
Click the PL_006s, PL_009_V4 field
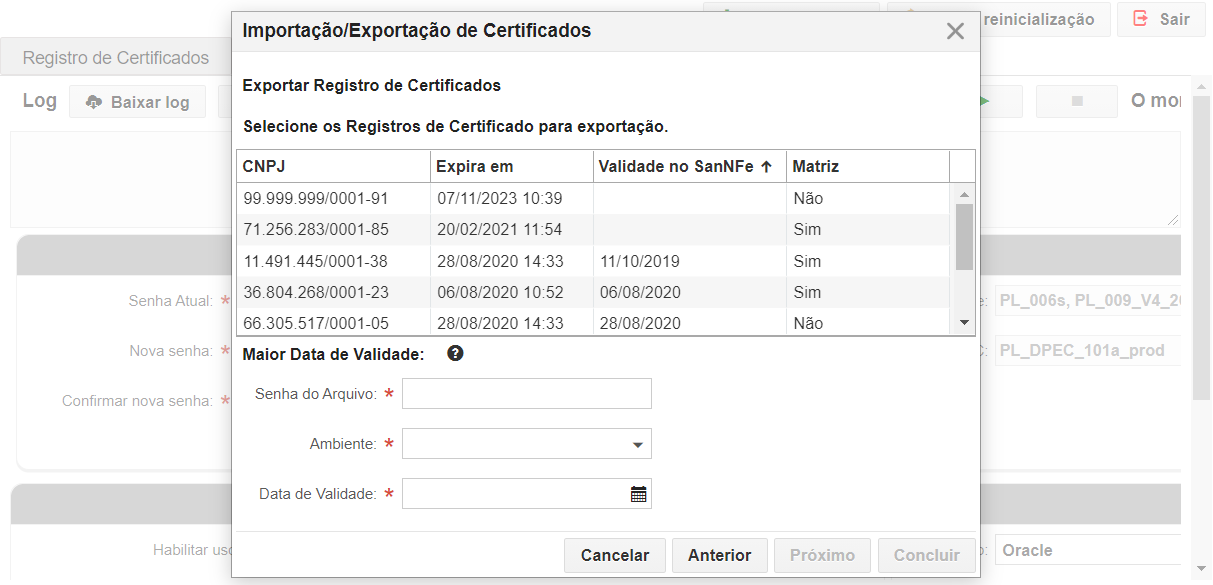pyautogui.click(x=1088, y=301)
